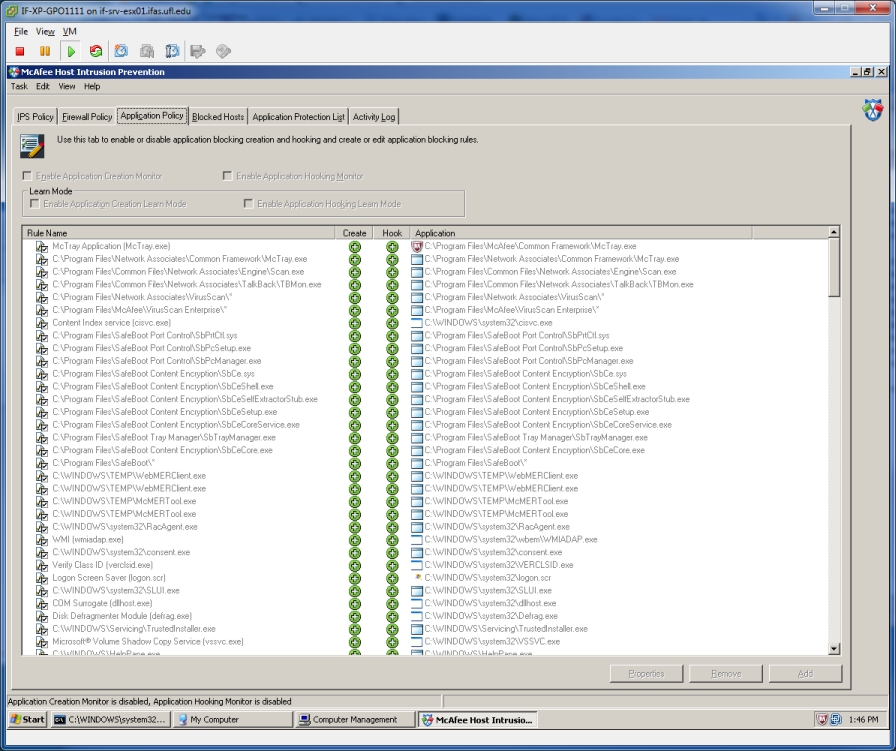
Task: Click the Add button
Action: click(x=805, y=674)
